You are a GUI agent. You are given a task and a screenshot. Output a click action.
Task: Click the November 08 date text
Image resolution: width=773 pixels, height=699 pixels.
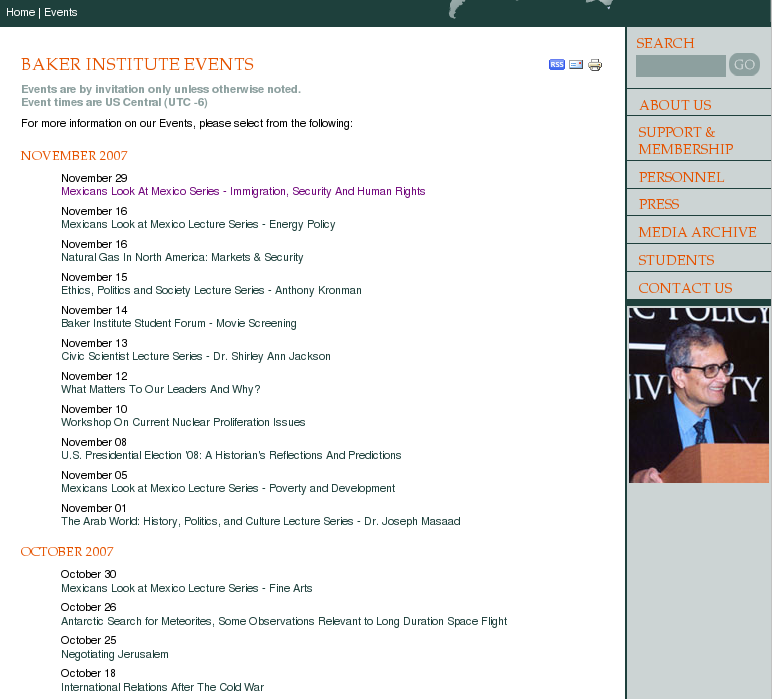(x=94, y=442)
